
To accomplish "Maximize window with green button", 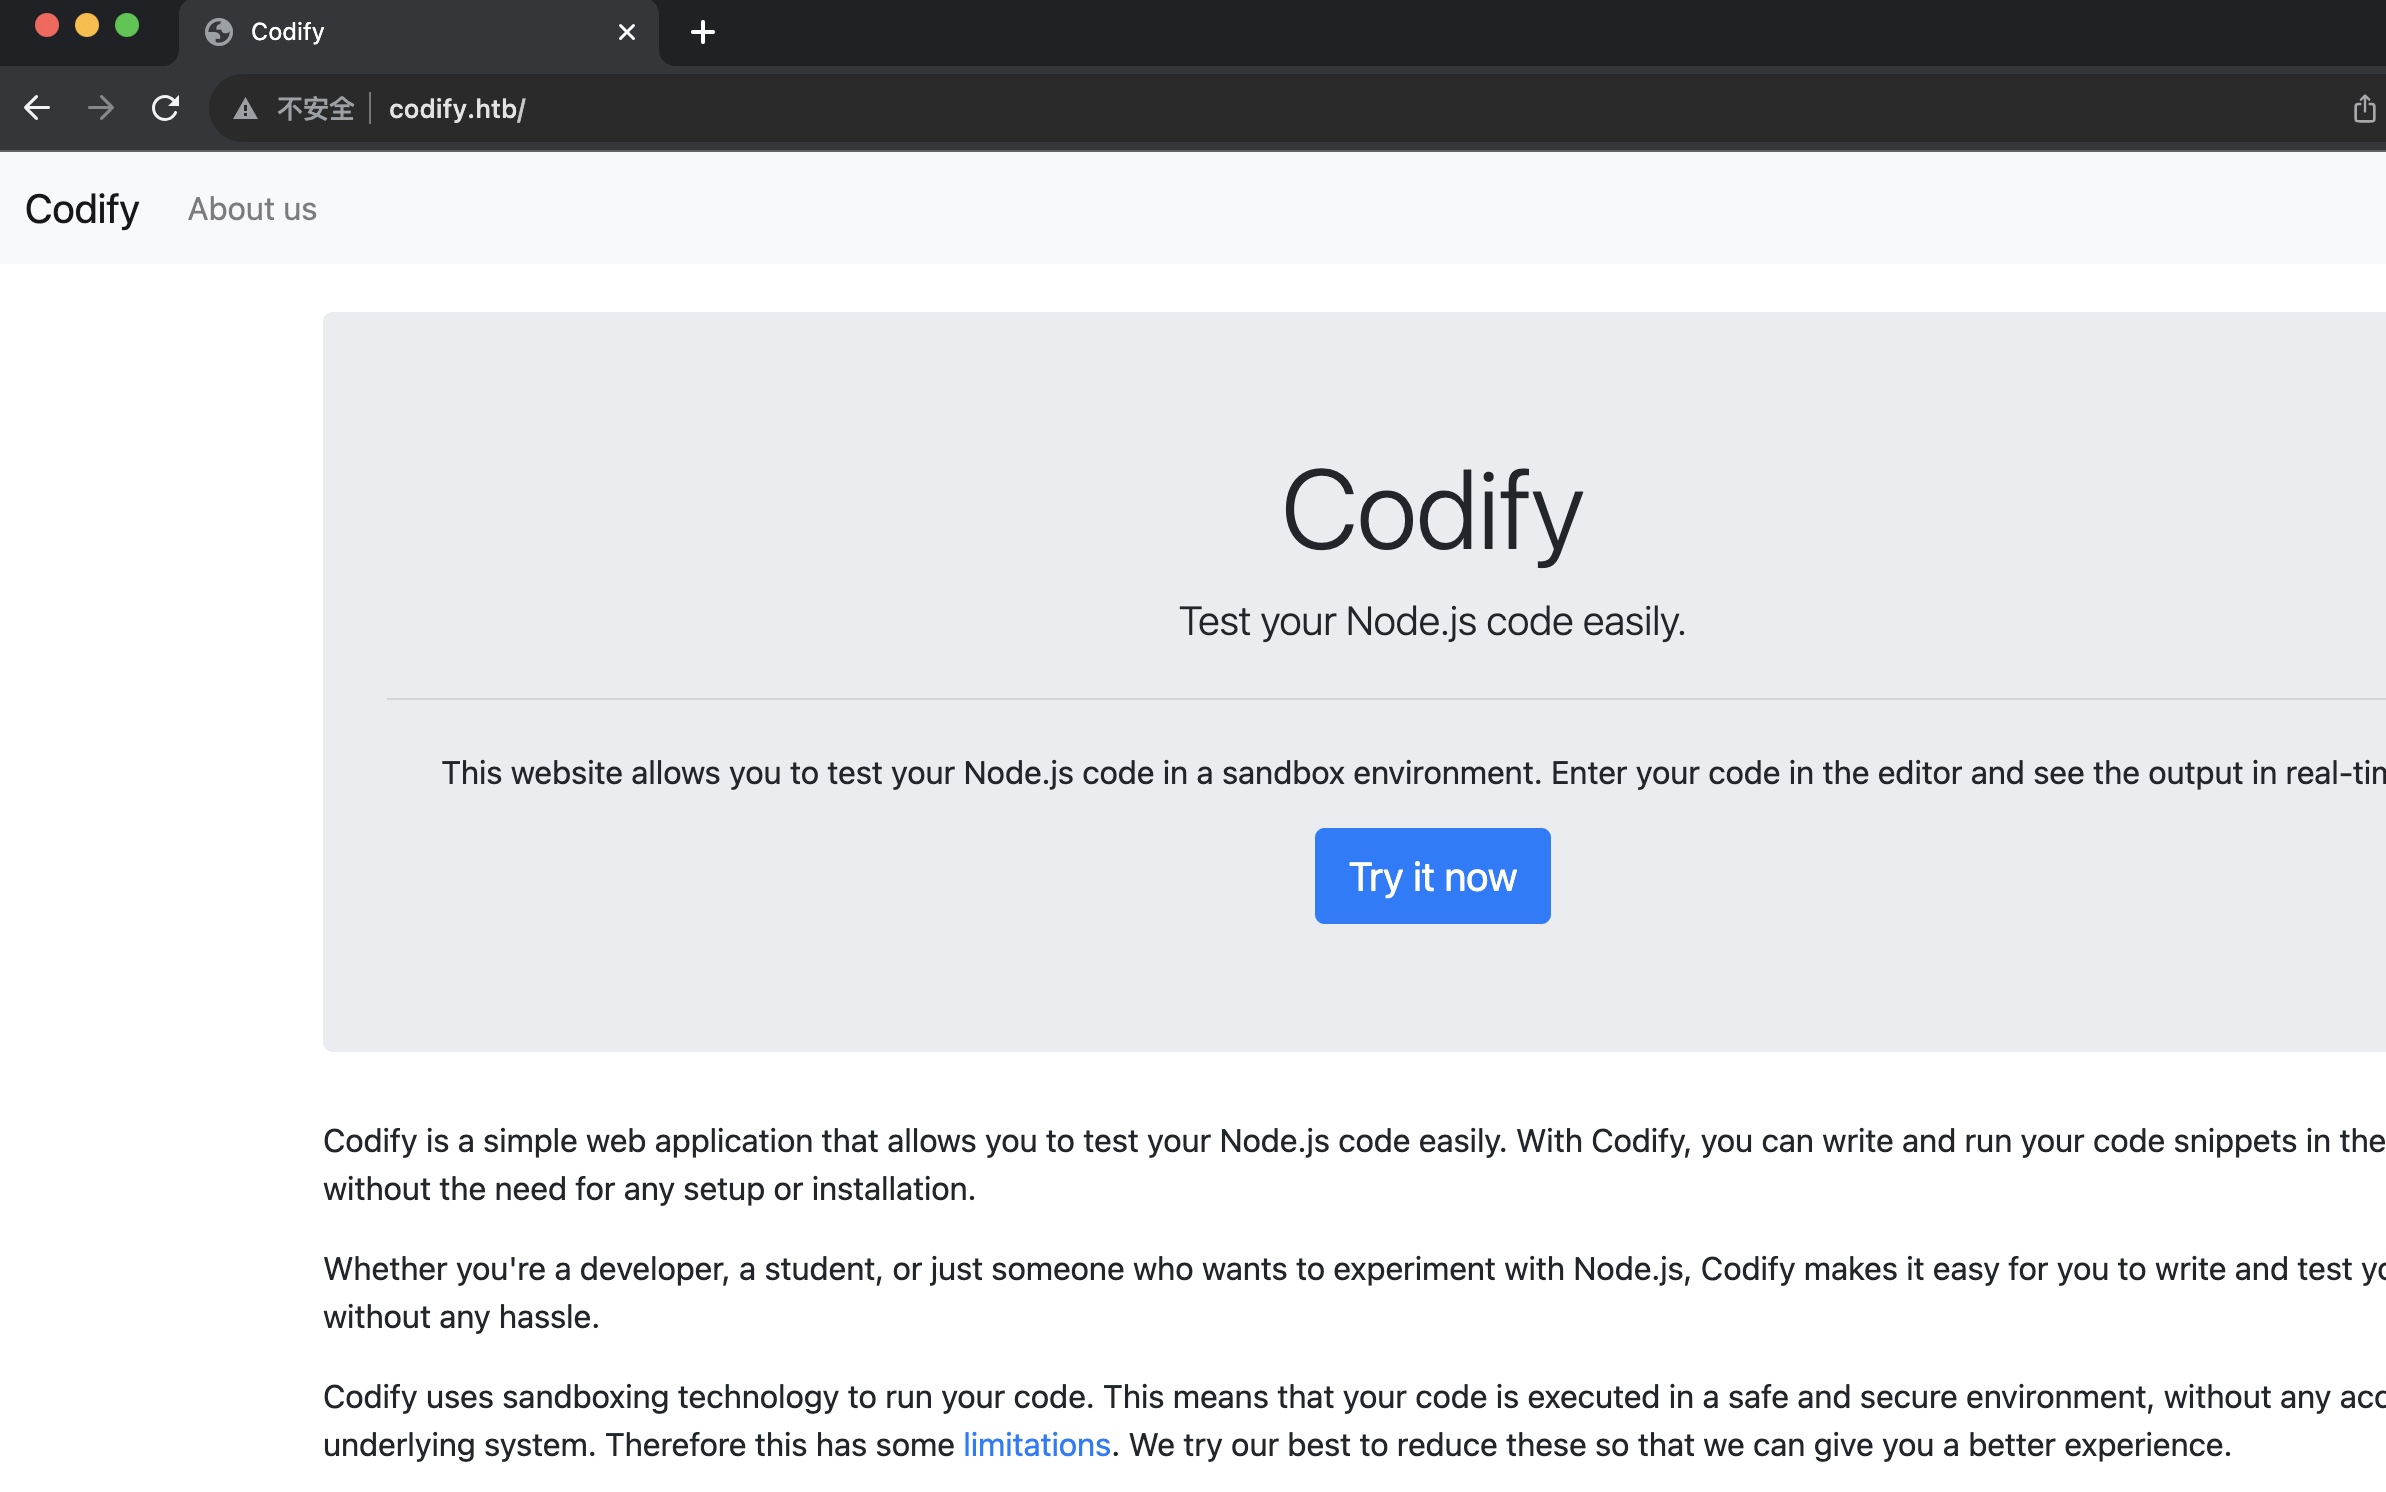I will click(x=127, y=25).
